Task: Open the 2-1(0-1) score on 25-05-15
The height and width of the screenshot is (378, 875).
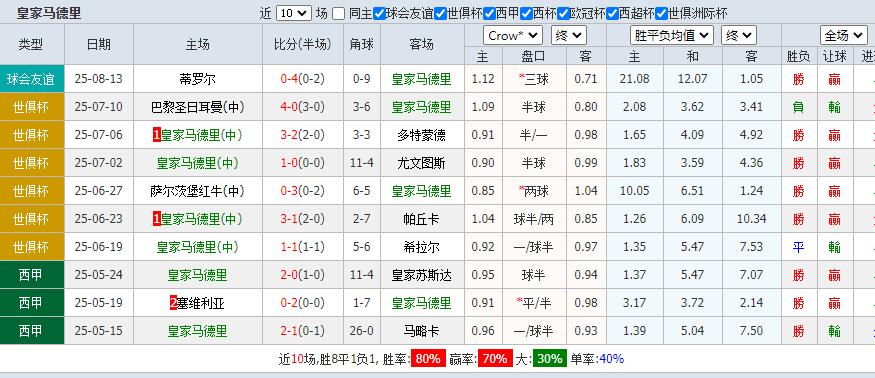Action: coord(302,331)
